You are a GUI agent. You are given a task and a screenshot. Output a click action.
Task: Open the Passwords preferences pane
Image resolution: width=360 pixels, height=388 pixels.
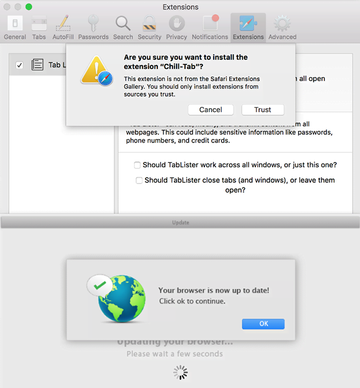tap(93, 28)
